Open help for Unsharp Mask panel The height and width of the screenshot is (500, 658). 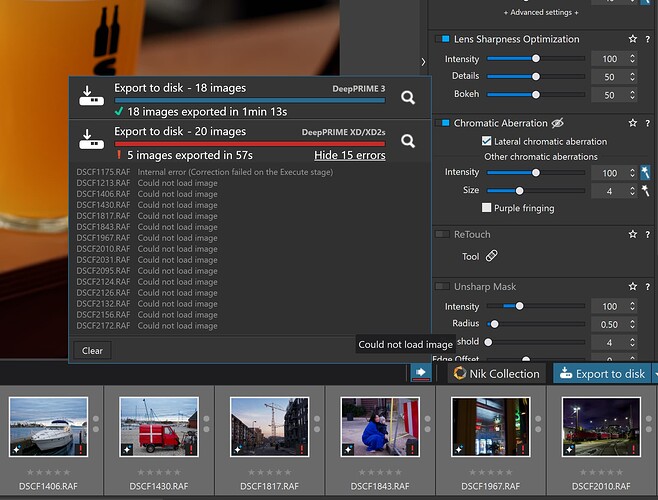tap(648, 287)
